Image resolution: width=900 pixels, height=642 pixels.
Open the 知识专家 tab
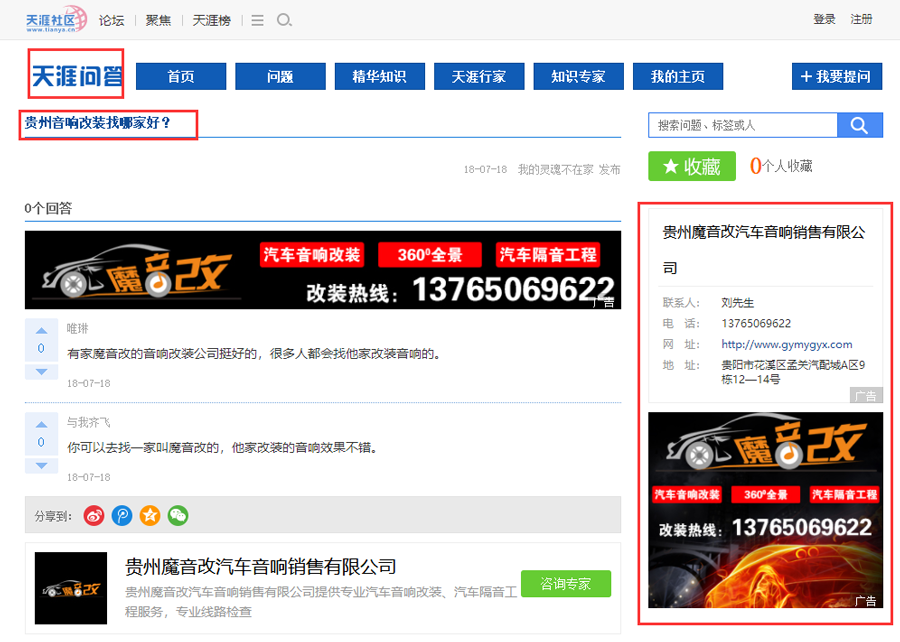578,76
